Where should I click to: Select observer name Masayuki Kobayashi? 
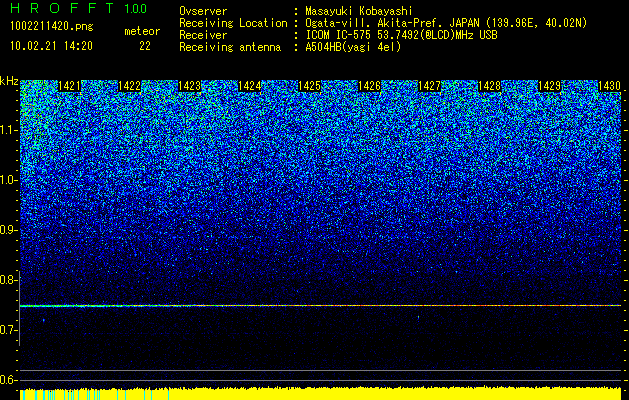pos(359,11)
